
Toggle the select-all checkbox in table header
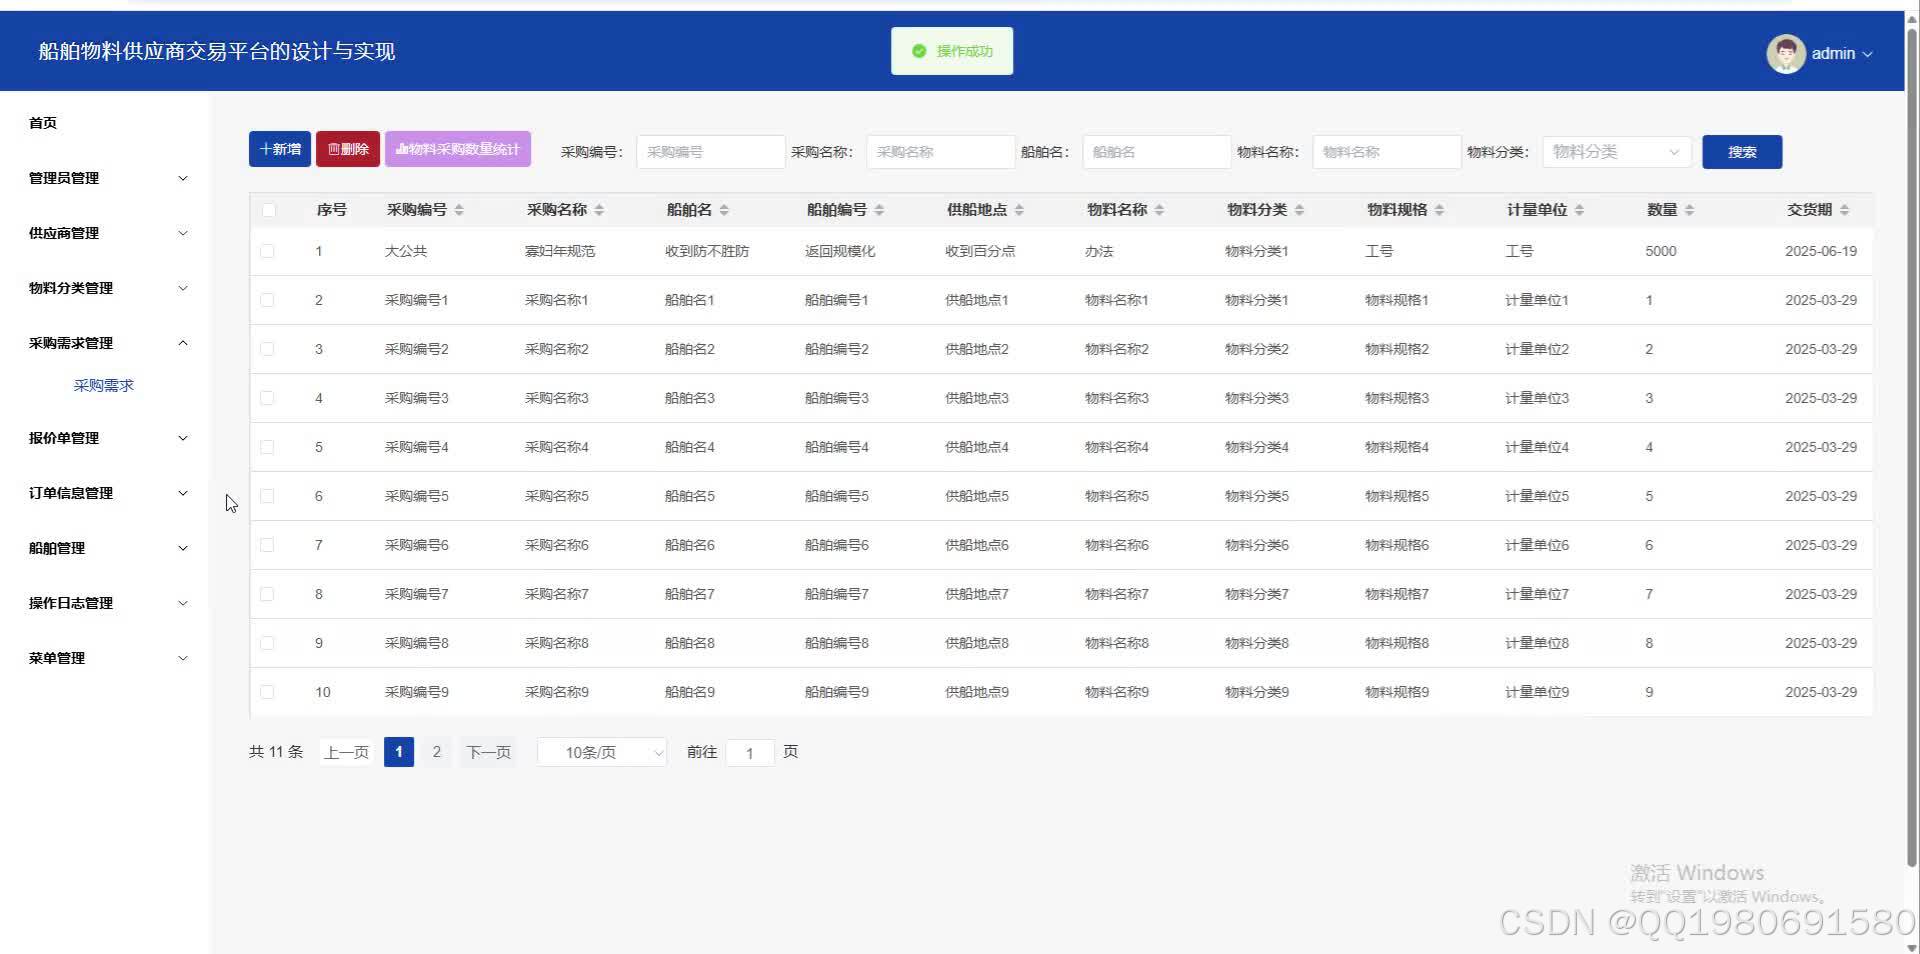click(267, 210)
